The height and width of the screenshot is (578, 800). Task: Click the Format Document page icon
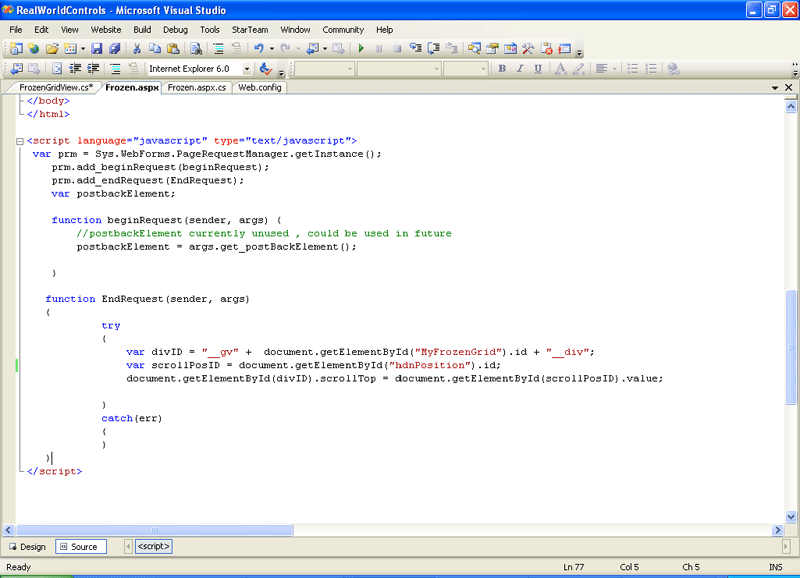[x=57, y=68]
